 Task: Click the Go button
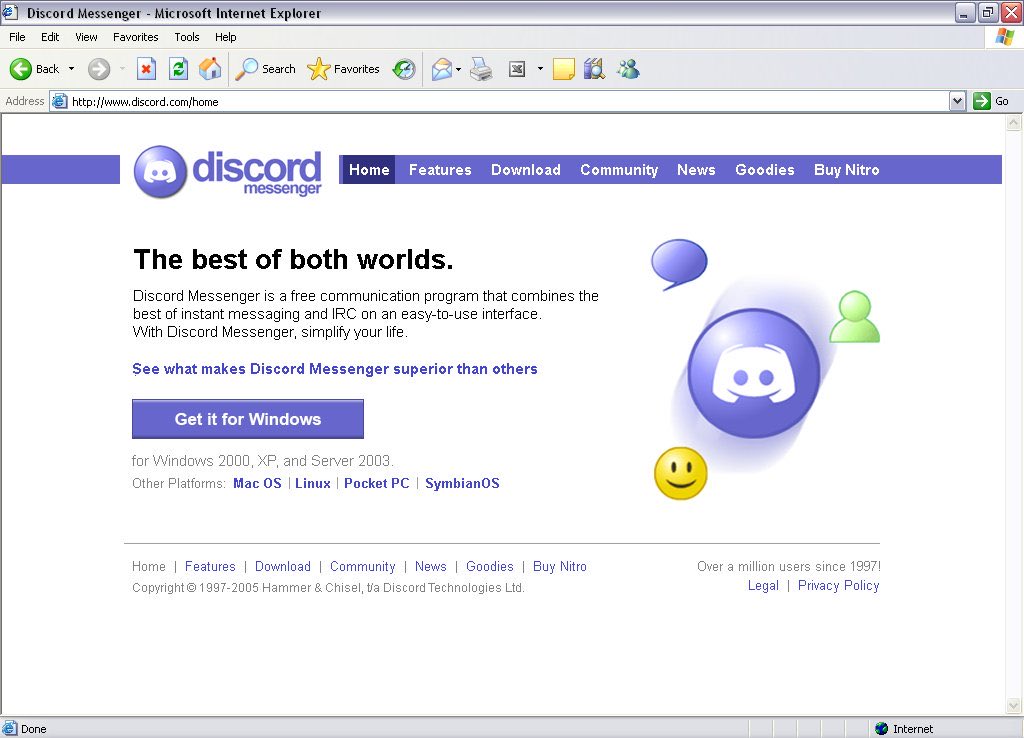(991, 101)
